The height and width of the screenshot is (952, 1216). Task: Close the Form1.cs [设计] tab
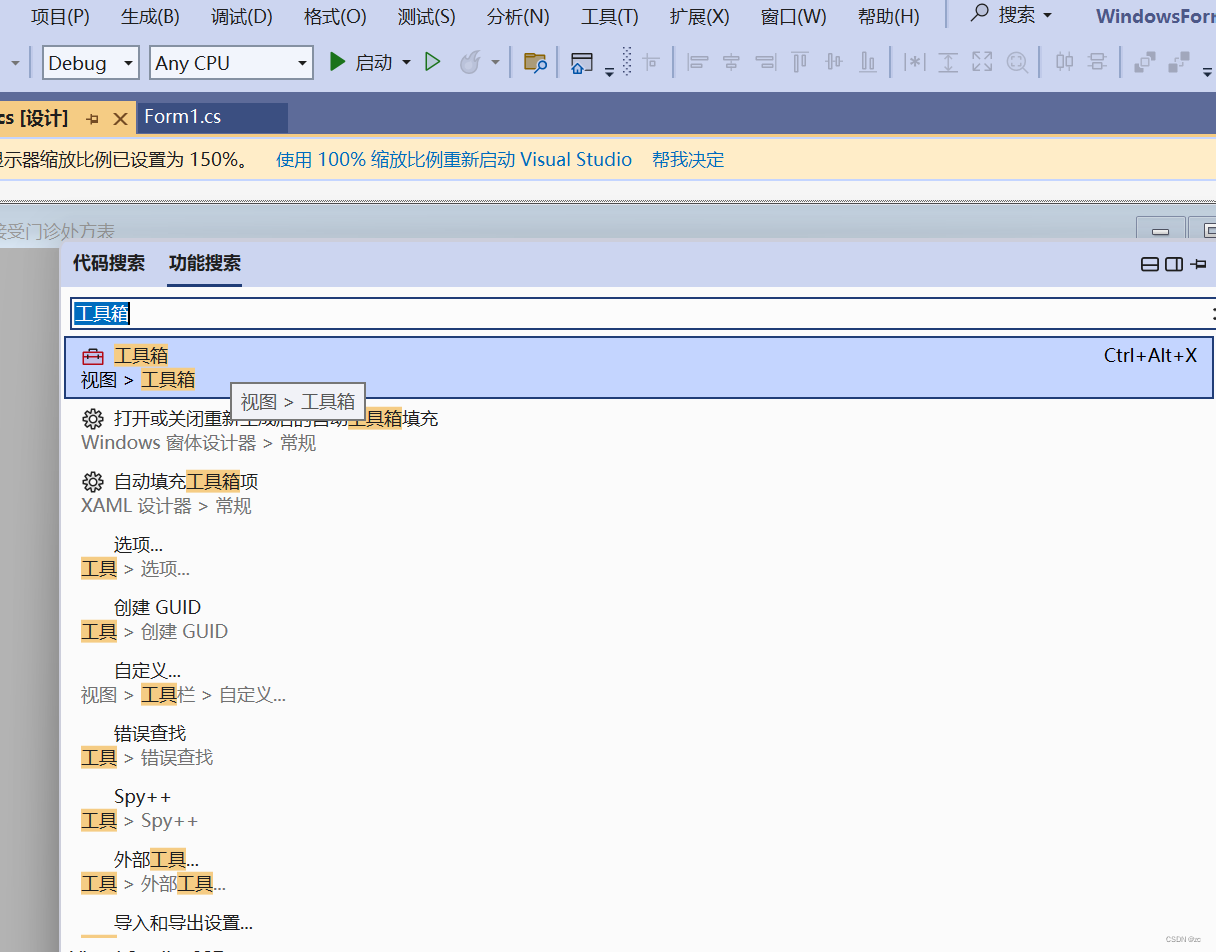point(120,119)
